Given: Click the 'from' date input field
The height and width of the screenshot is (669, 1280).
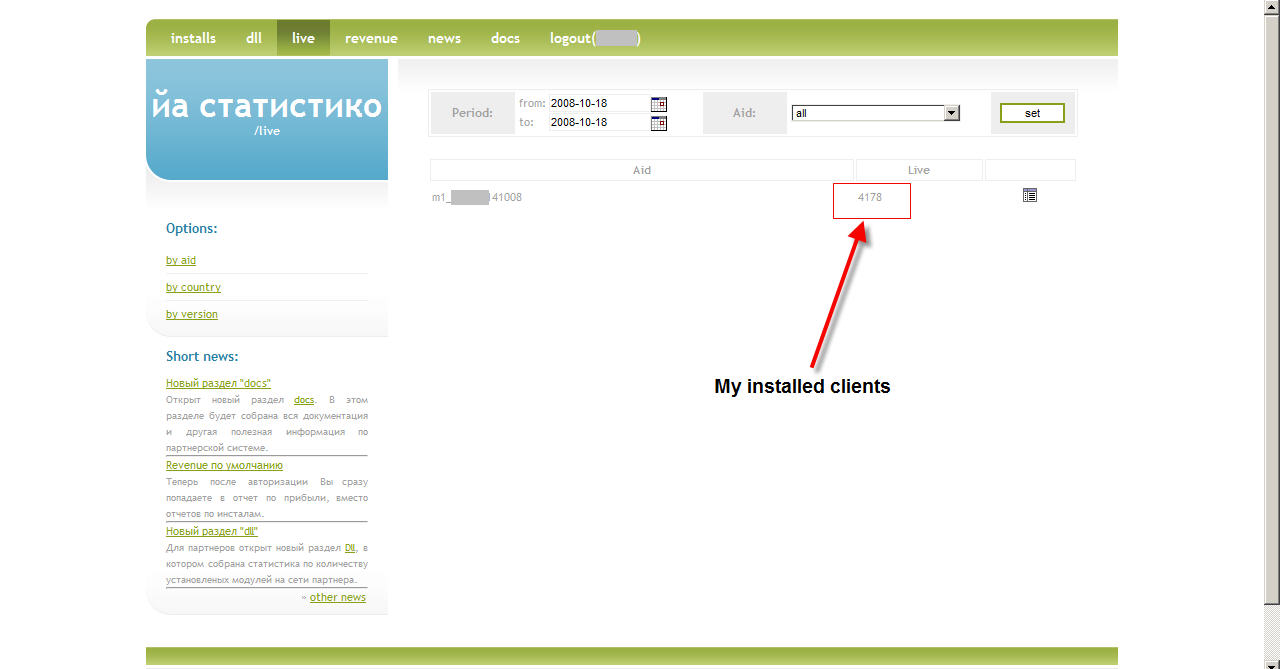Looking at the screenshot, I should [598, 103].
